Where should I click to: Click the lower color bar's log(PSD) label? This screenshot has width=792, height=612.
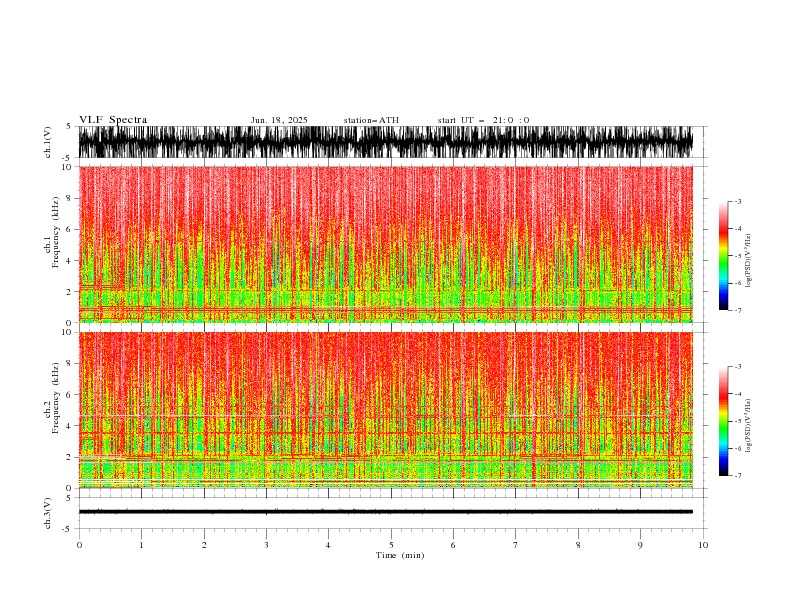[749, 426]
